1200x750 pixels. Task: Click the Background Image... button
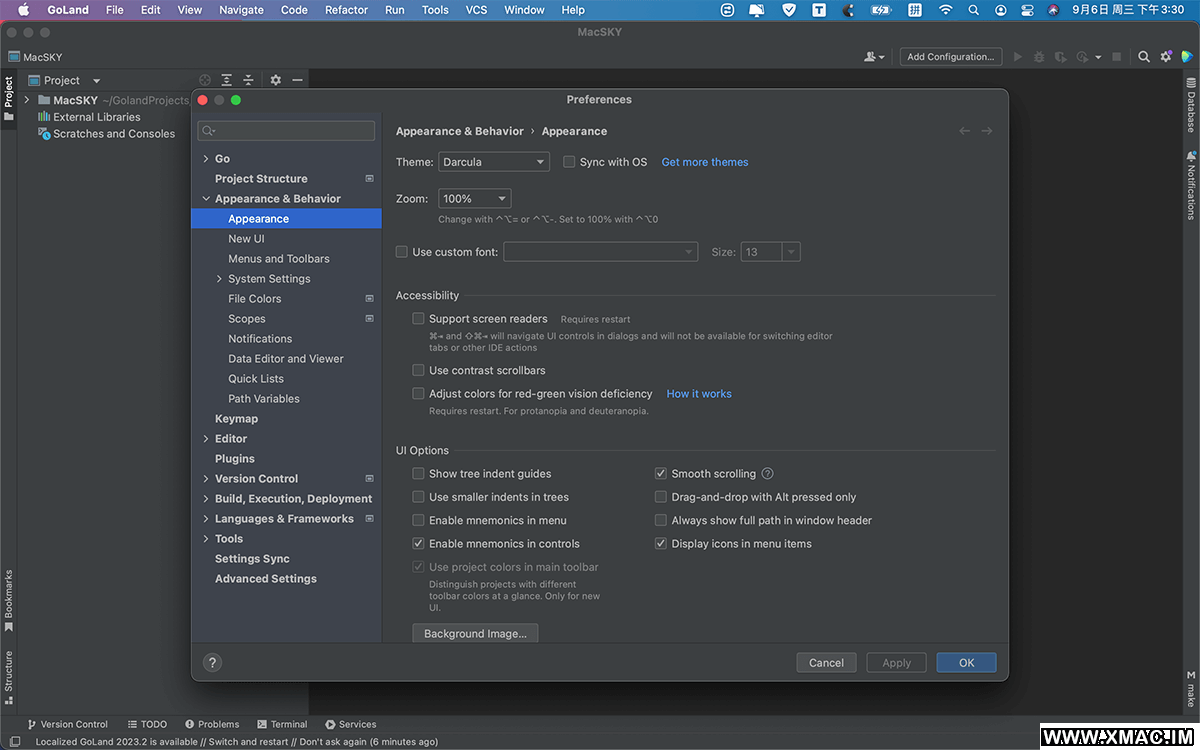pos(475,634)
